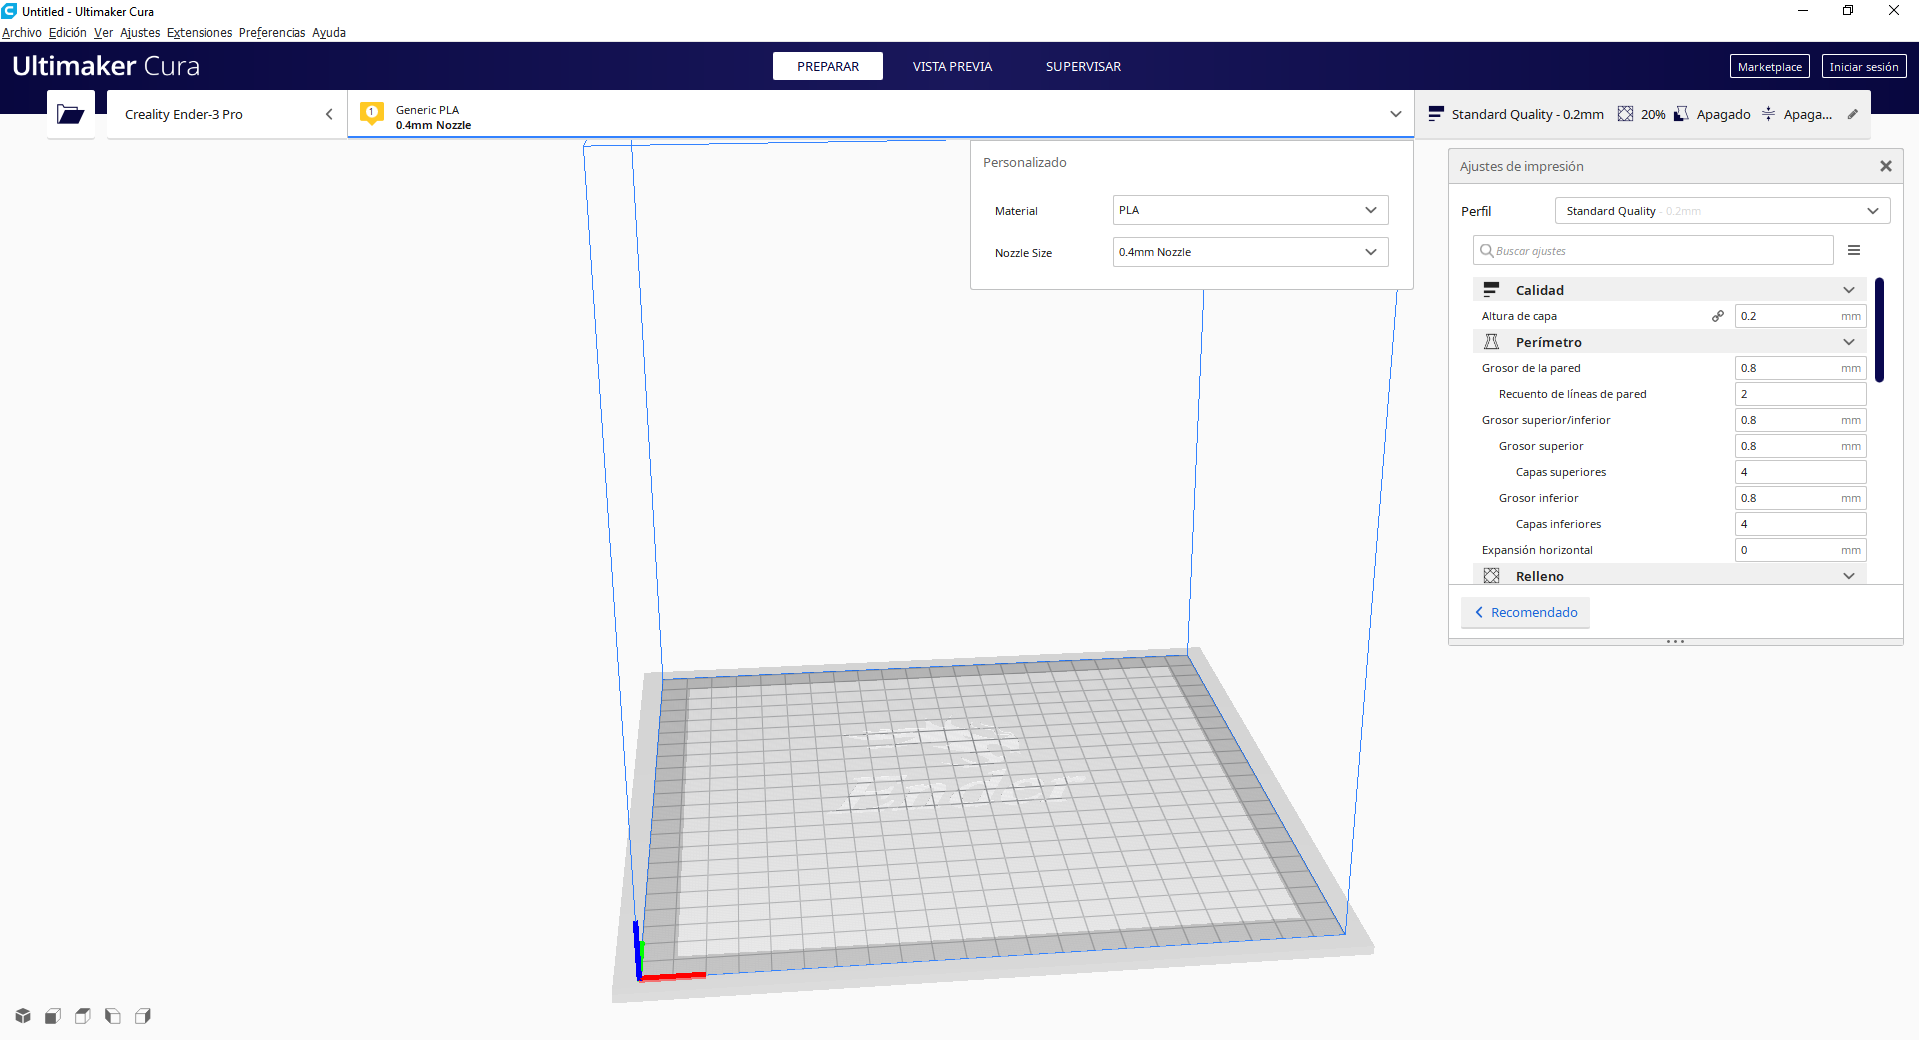
Task: Click the Calidad section icon
Action: (1491, 290)
